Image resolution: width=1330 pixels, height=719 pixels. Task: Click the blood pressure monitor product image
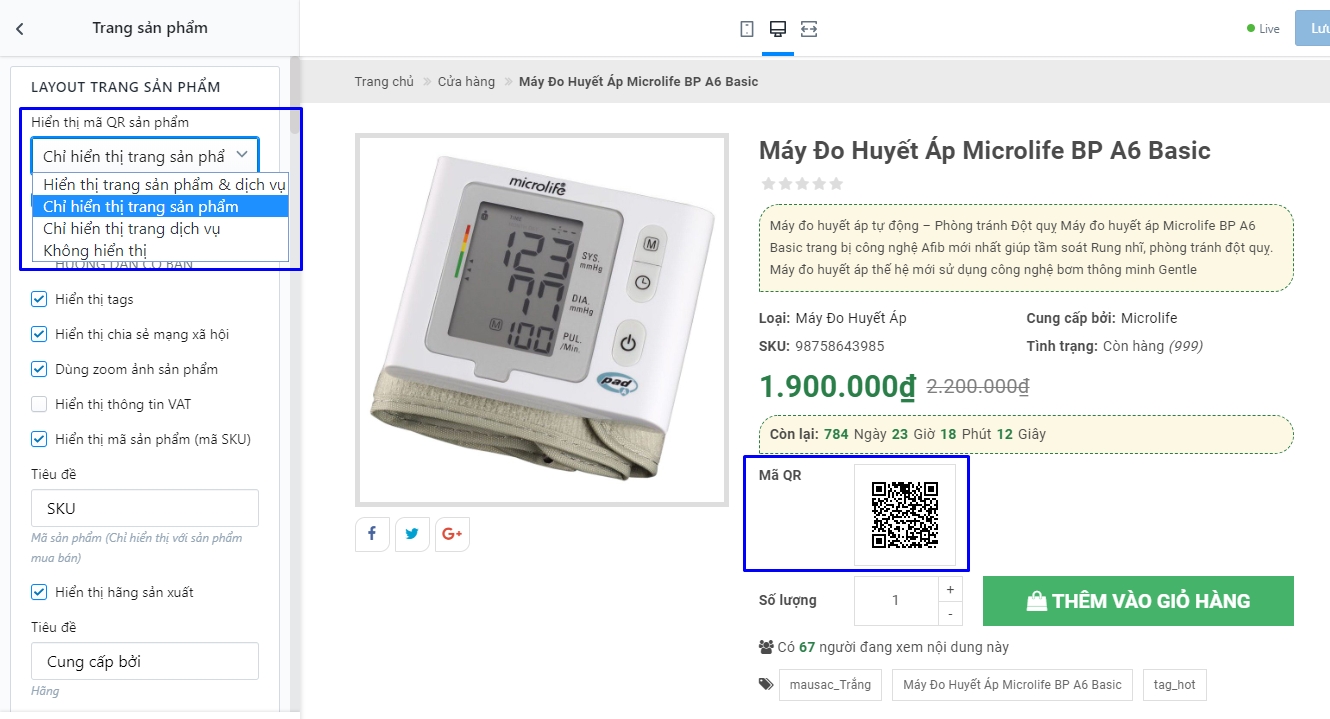tap(542, 320)
